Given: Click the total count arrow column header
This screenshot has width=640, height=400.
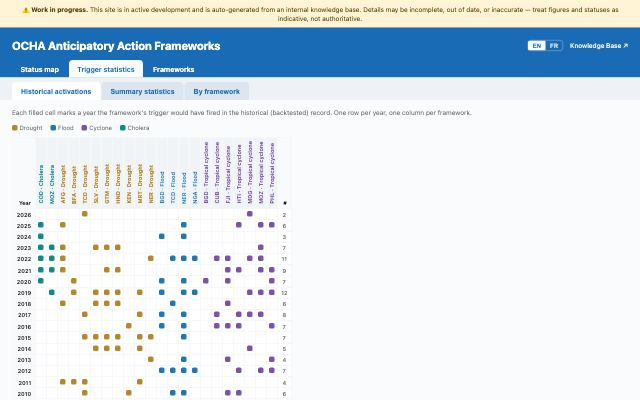Looking at the screenshot, I should [x=284, y=203].
